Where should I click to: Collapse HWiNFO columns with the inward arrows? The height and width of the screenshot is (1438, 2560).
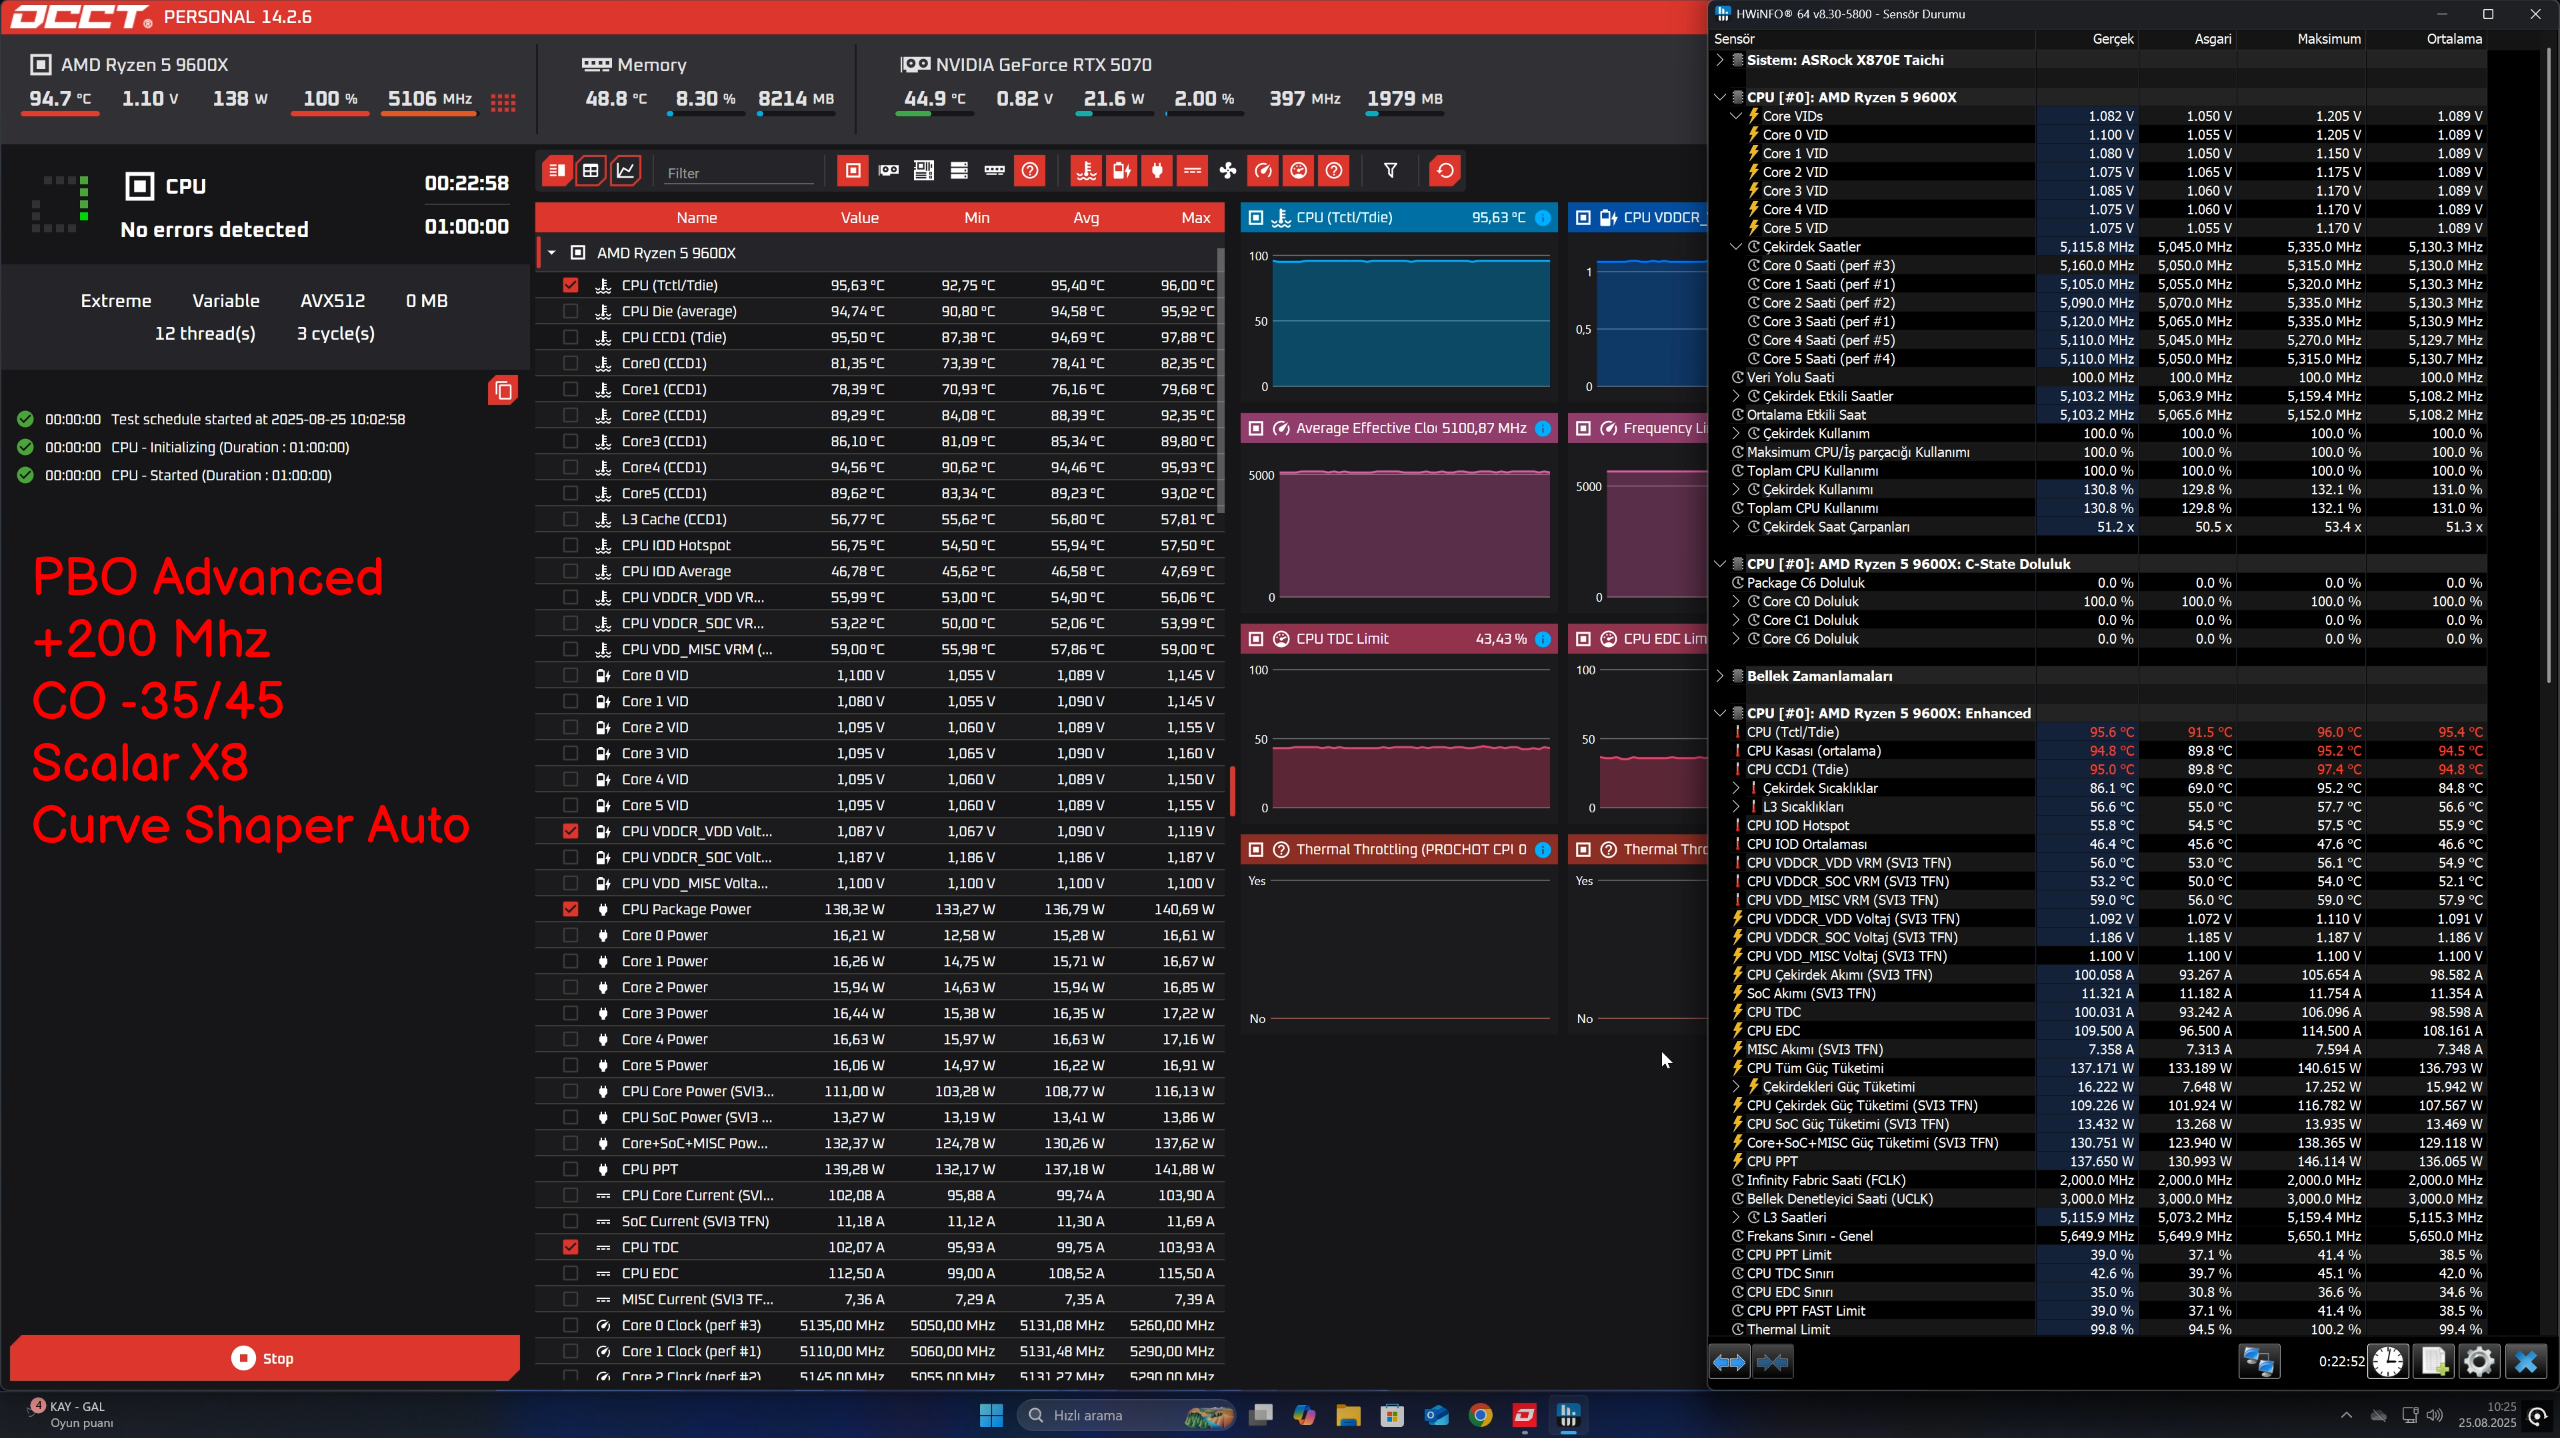click(x=1772, y=1361)
